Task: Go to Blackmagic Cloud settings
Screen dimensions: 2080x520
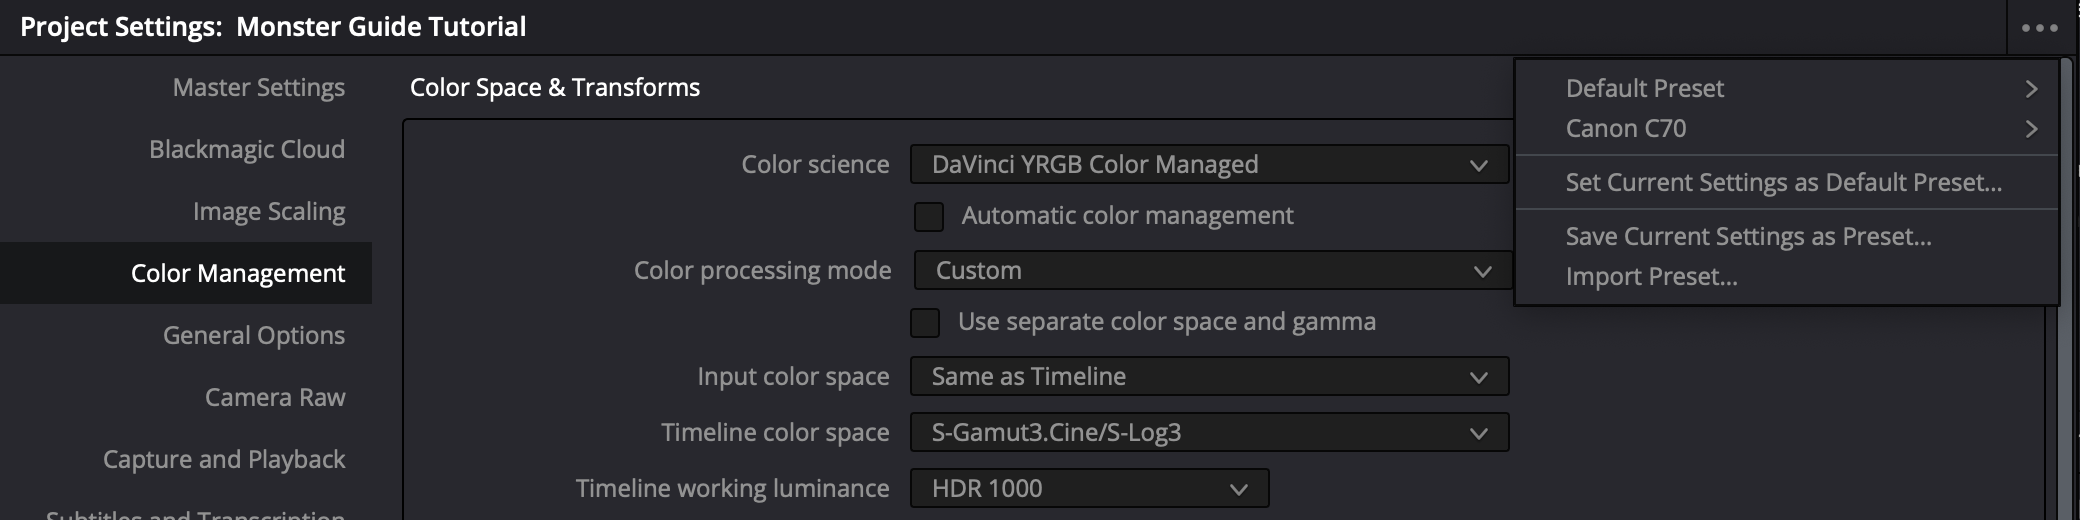Action: click(x=246, y=150)
